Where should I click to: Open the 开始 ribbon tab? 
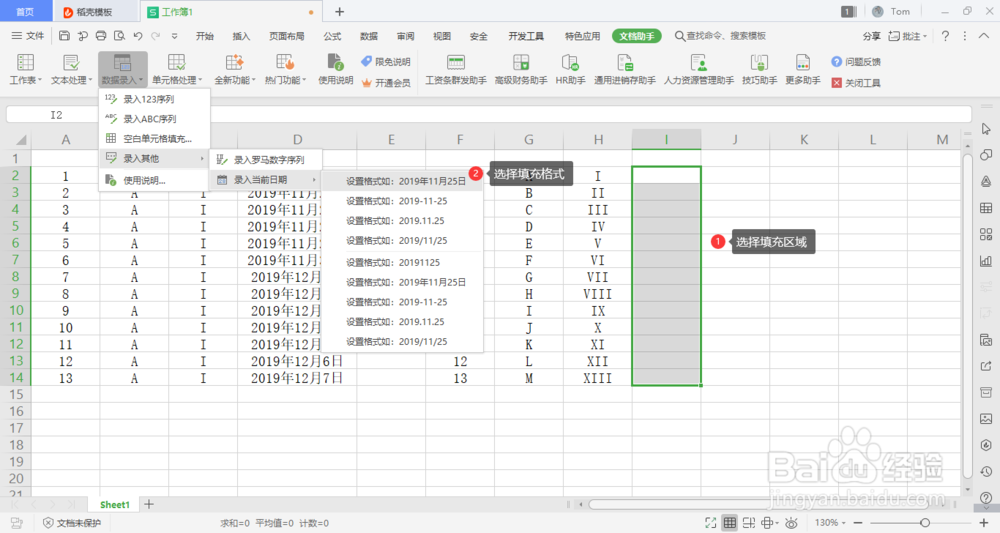(205, 36)
